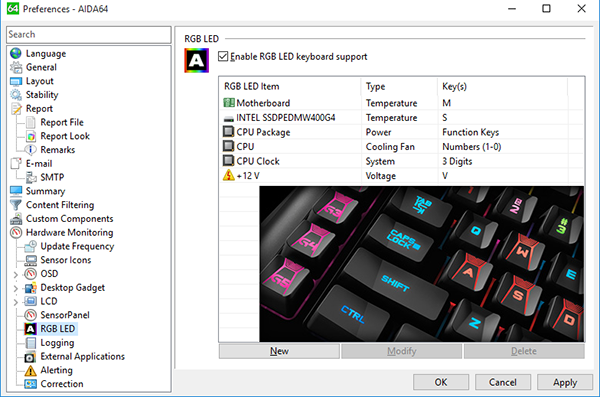Click the Correction icon in tree
Image resolution: width=600 pixels, height=397 pixels.
click(31, 384)
